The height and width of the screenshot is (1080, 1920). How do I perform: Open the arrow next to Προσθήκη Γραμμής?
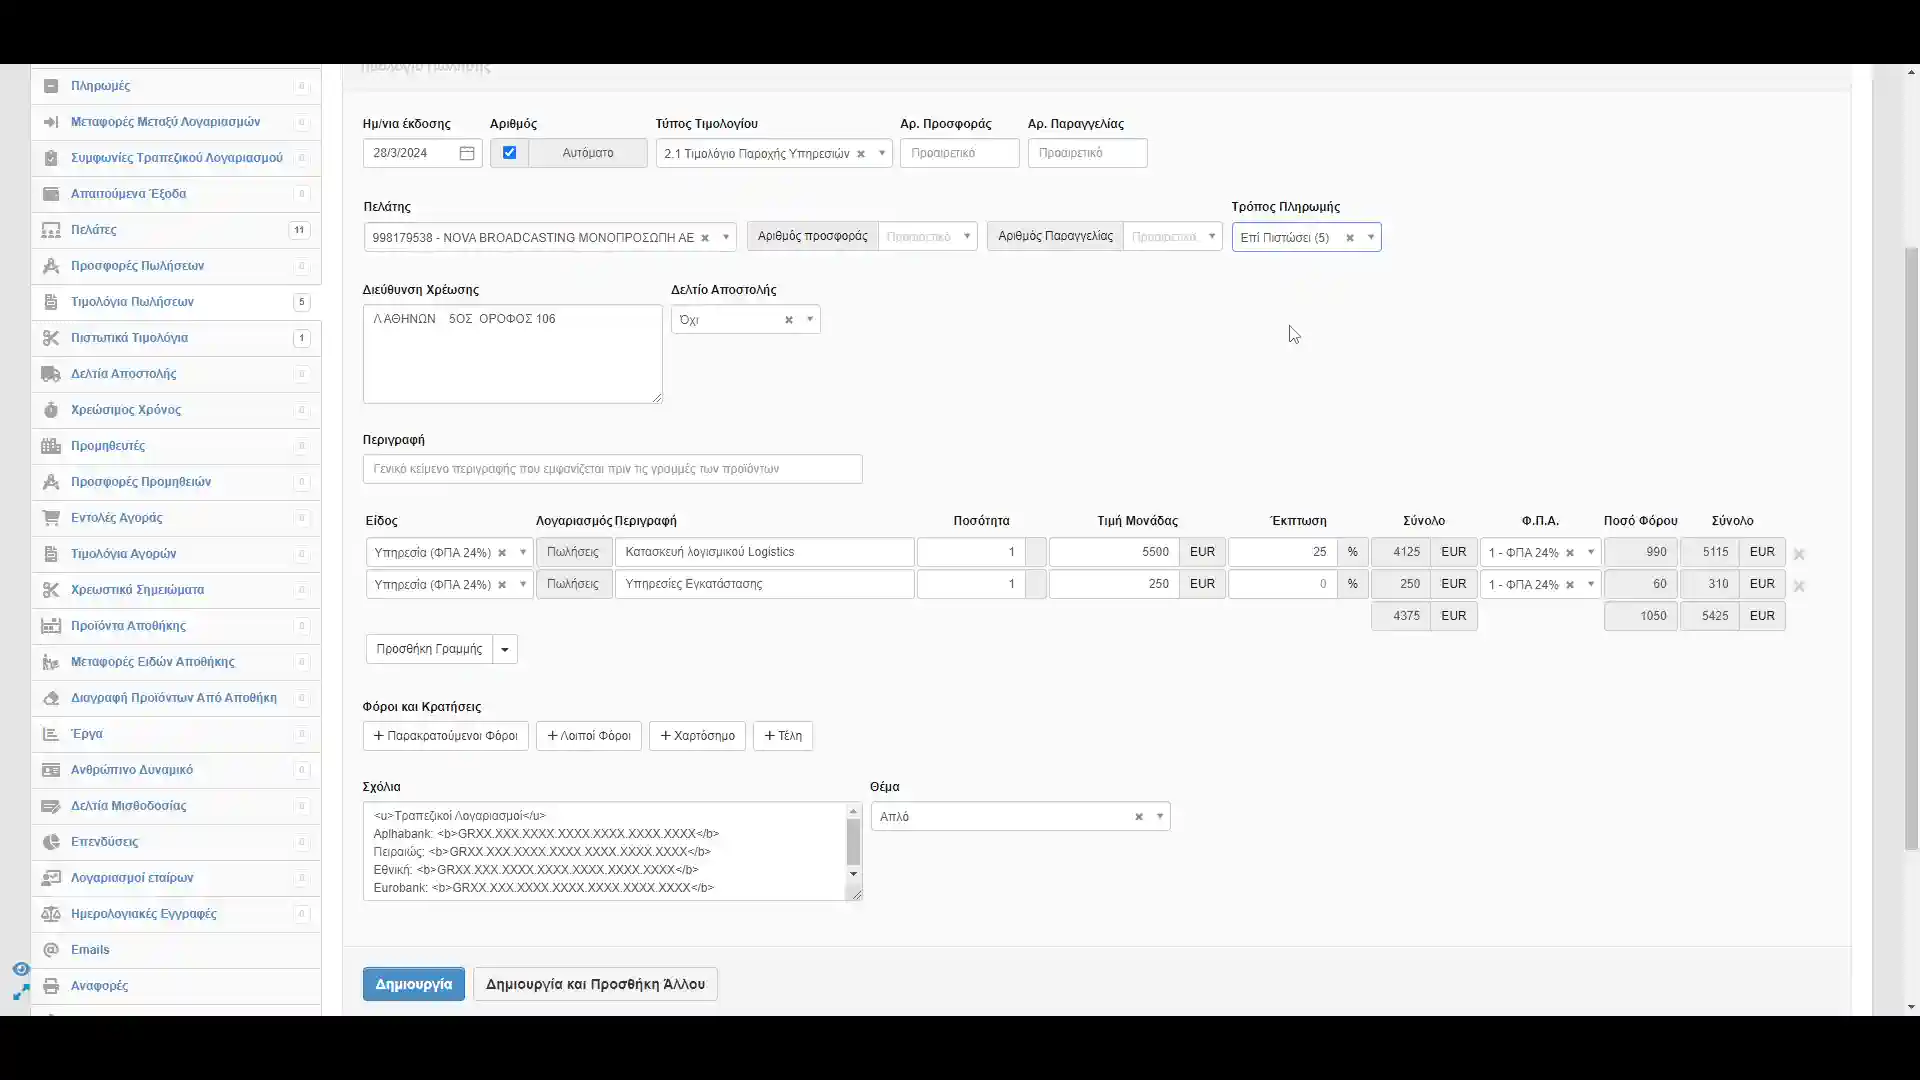[x=505, y=650]
